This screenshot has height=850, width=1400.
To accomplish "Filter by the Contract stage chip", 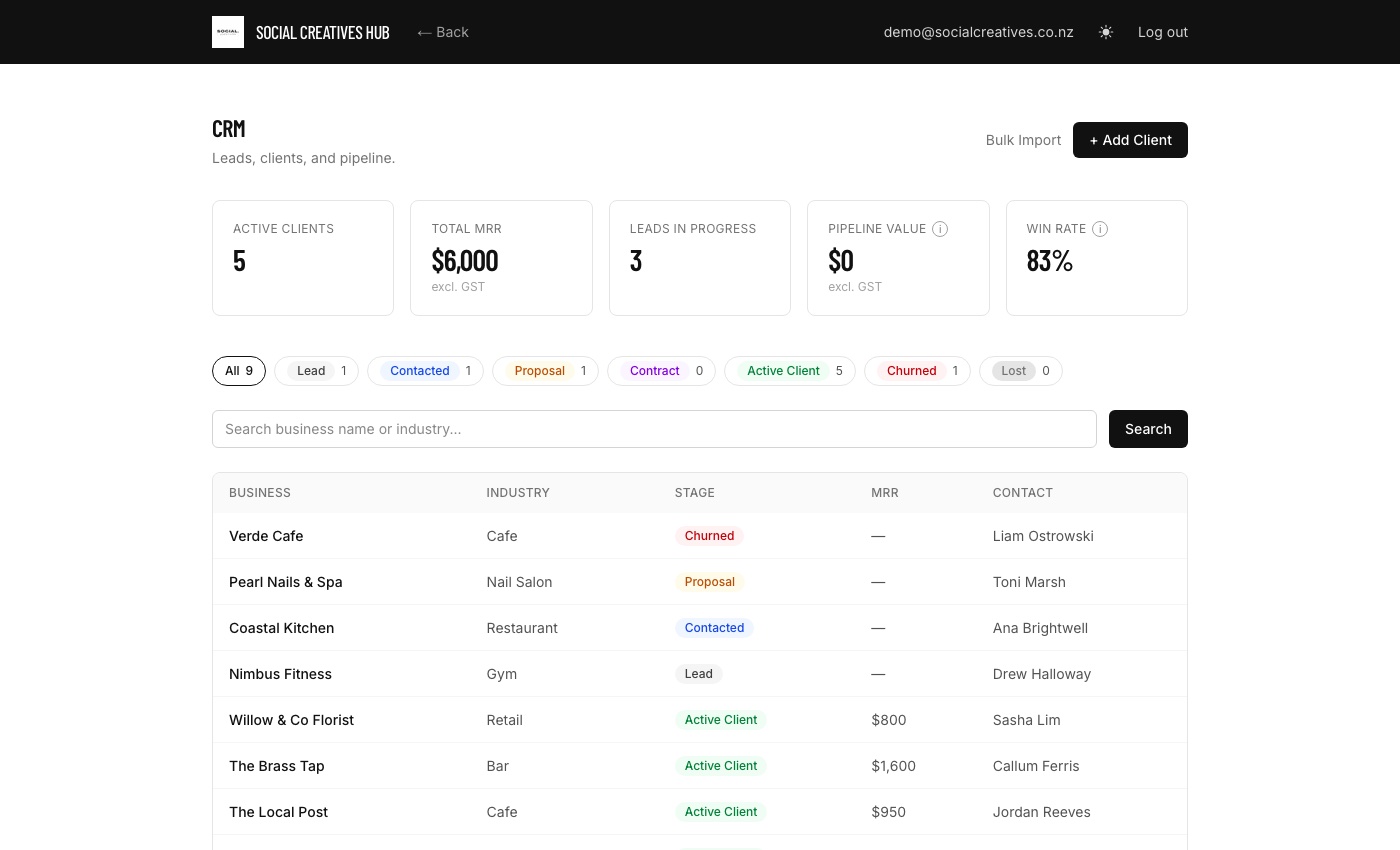I will (x=661, y=371).
